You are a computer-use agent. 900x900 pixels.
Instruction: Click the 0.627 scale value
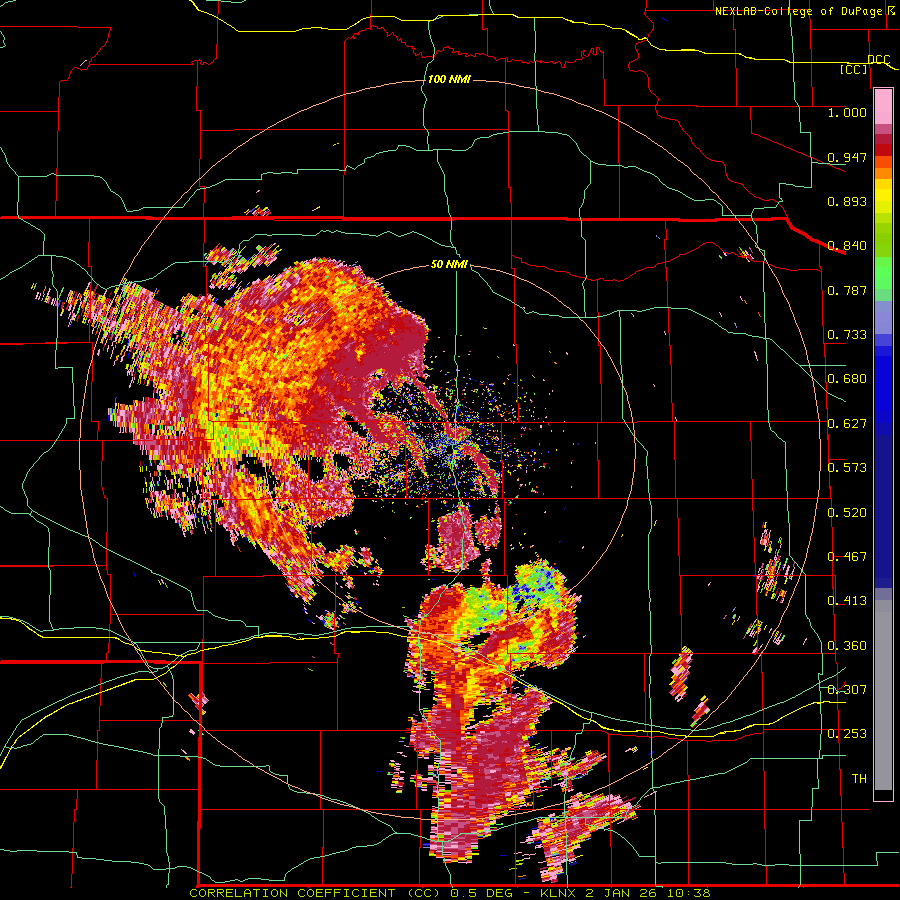[847, 424]
